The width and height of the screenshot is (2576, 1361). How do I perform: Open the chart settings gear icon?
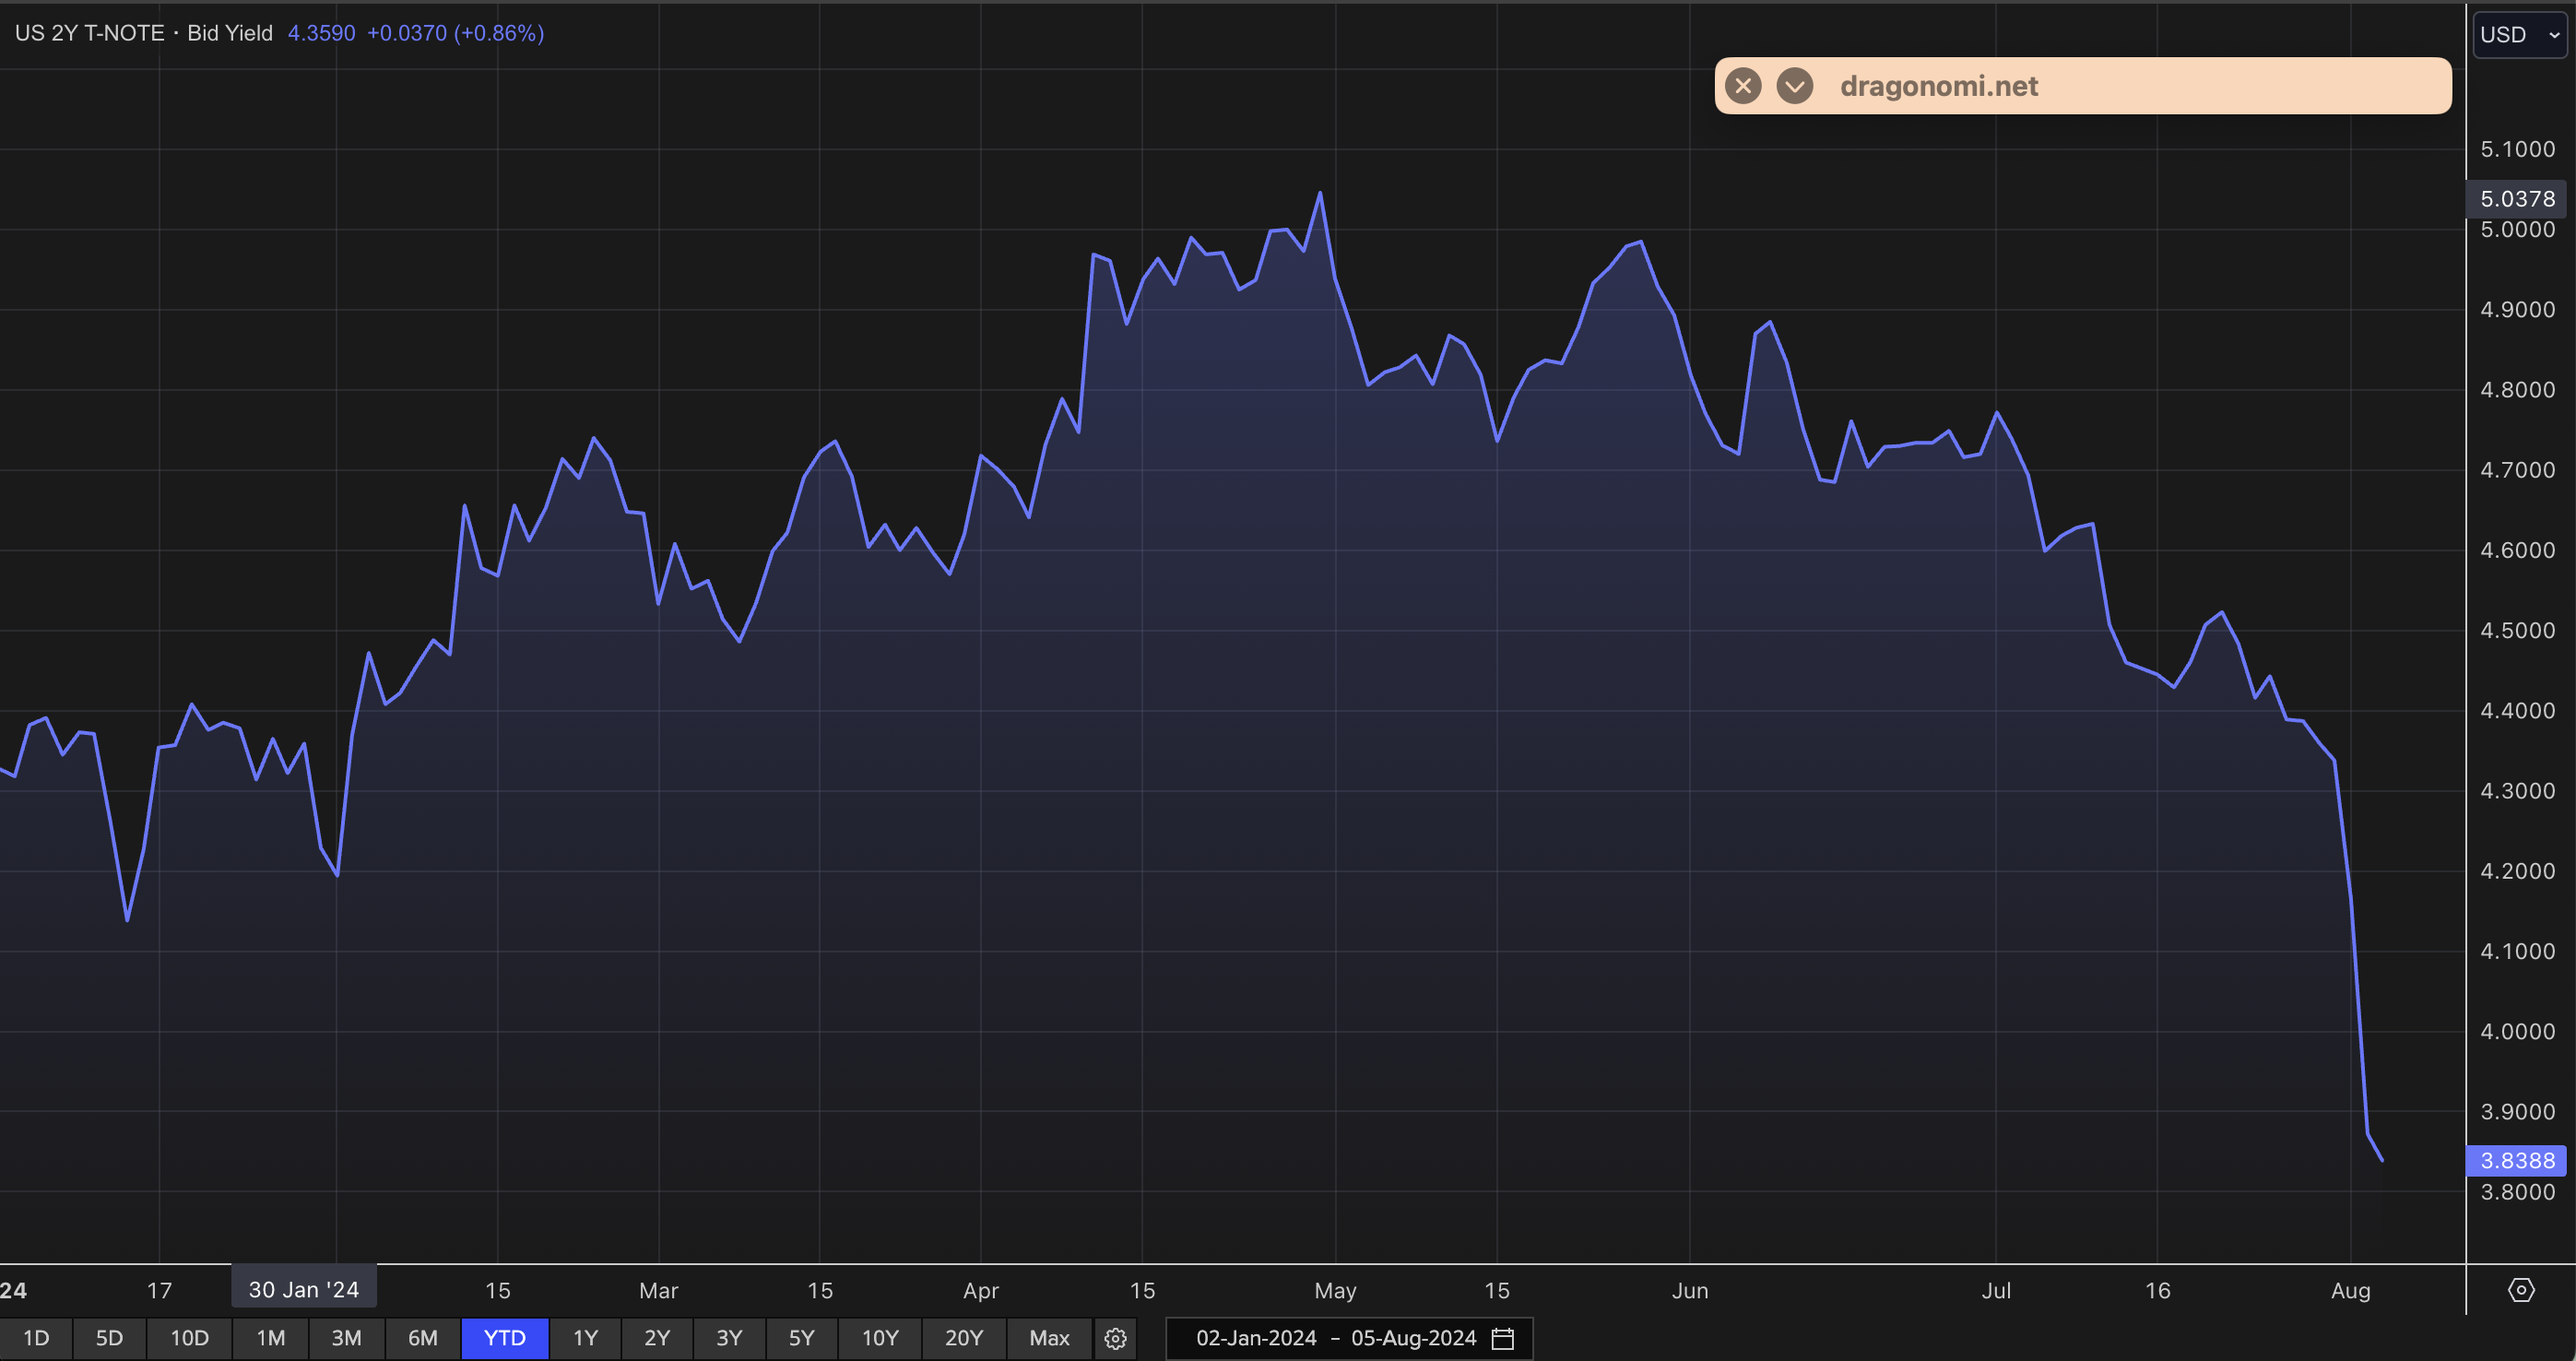[x=1116, y=1338]
